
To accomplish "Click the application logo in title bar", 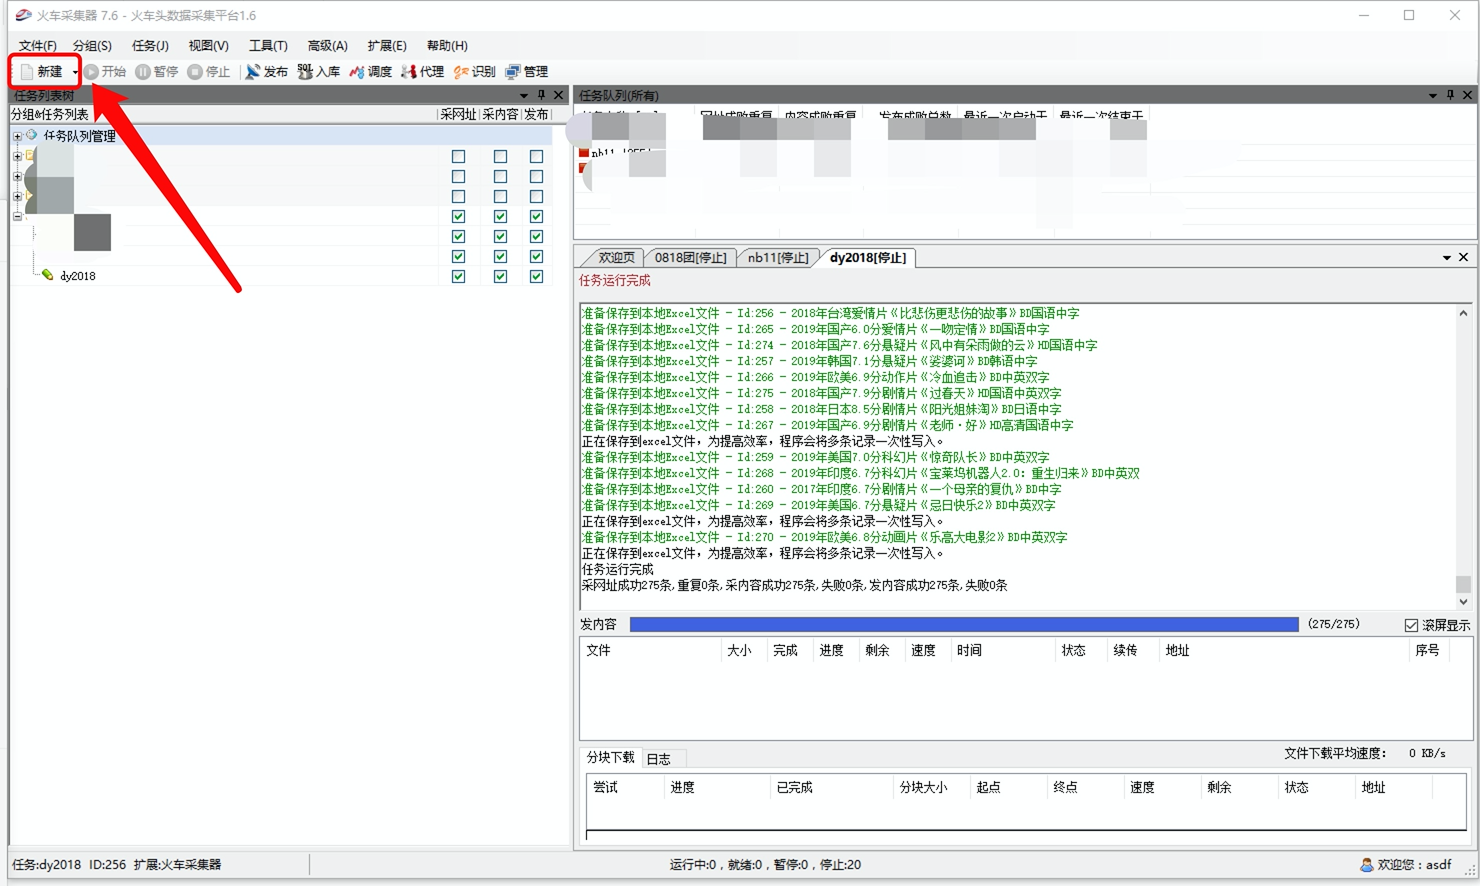I will point(23,15).
